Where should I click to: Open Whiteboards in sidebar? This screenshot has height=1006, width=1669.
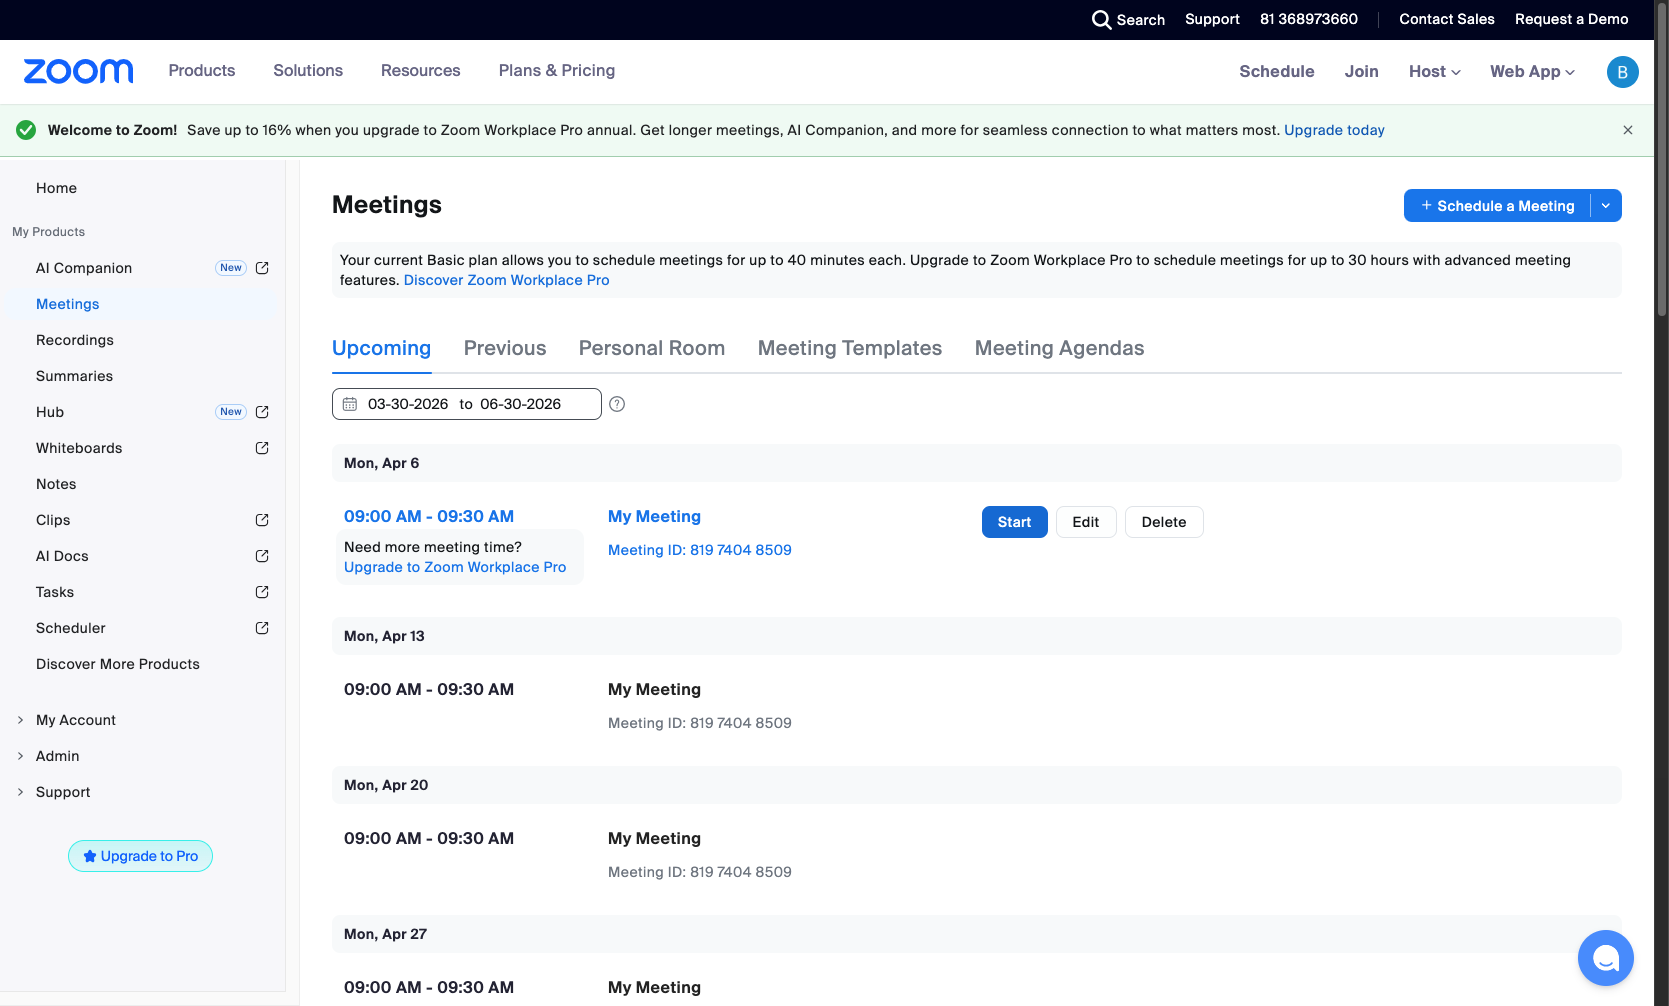click(79, 448)
